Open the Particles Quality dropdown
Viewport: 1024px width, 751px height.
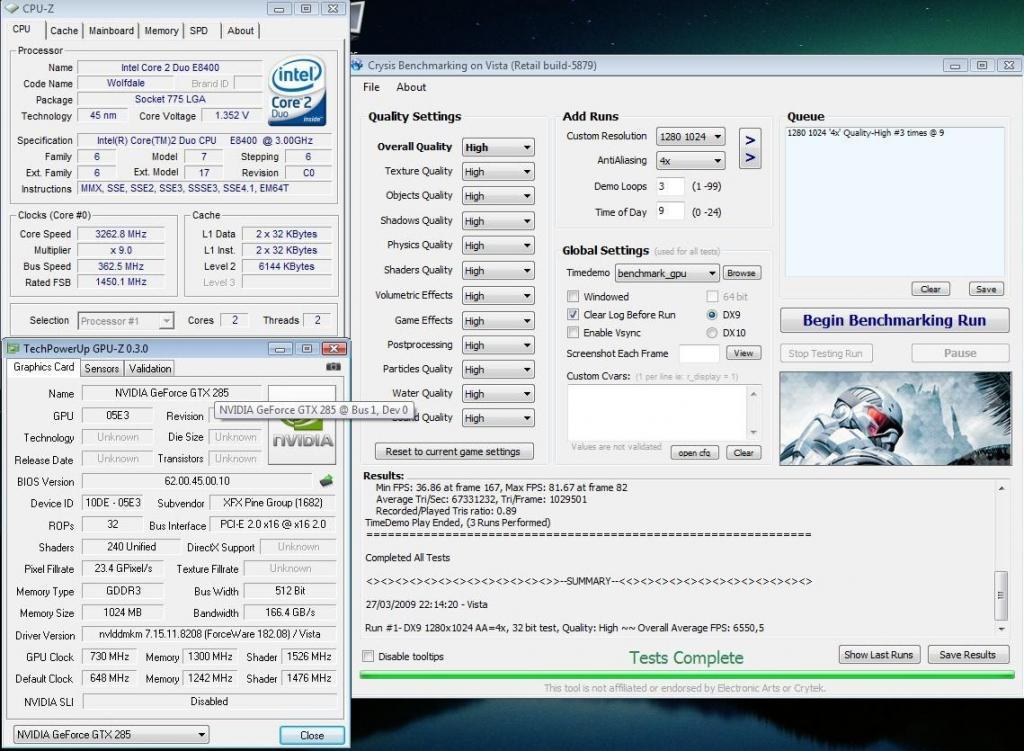click(498, 370)
